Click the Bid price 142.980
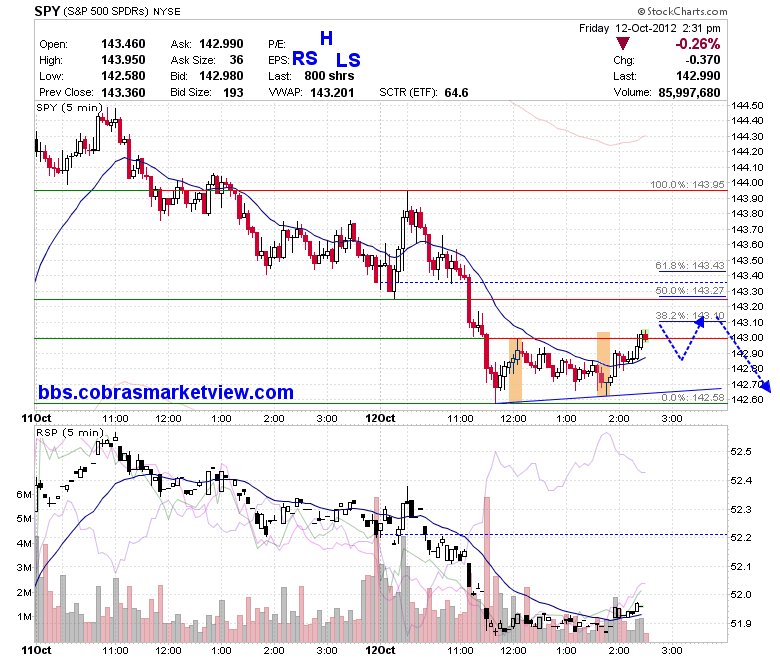 [221, 76]
